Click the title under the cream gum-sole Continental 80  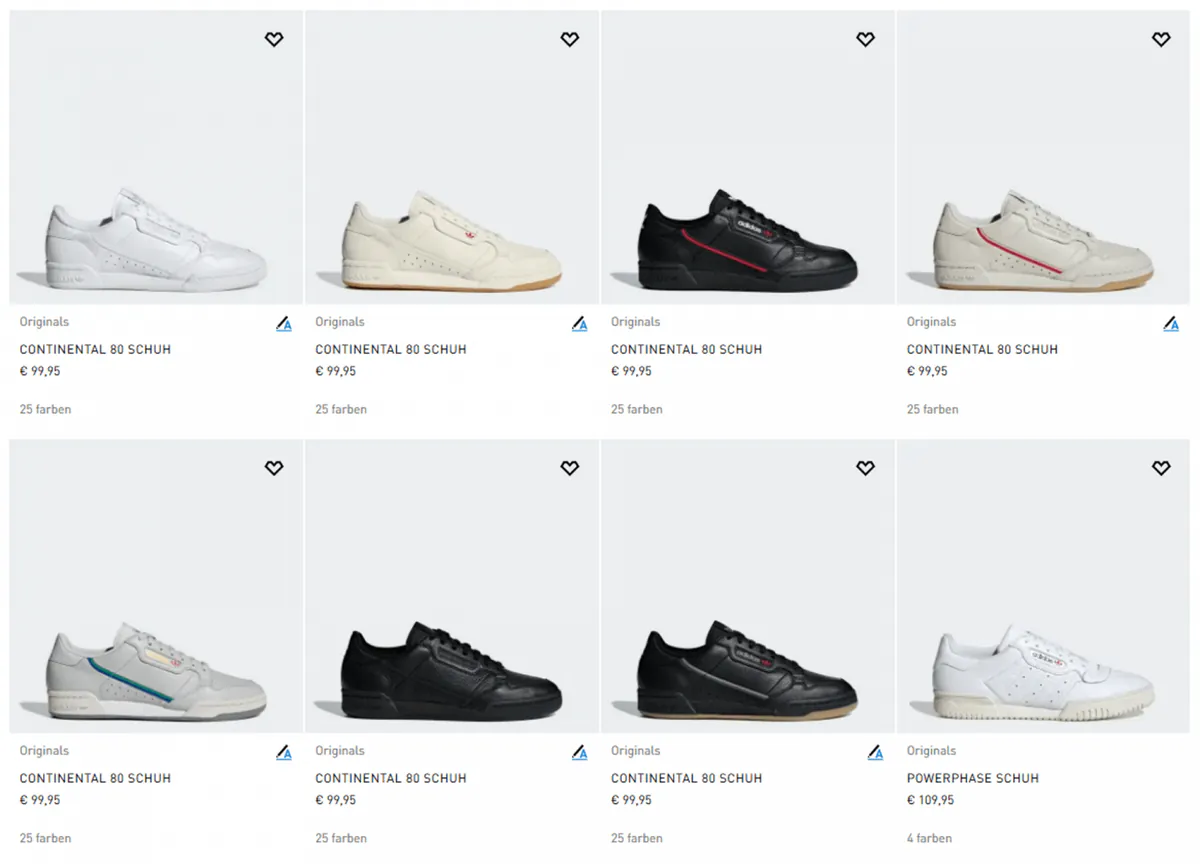click(x=390, y=349)
